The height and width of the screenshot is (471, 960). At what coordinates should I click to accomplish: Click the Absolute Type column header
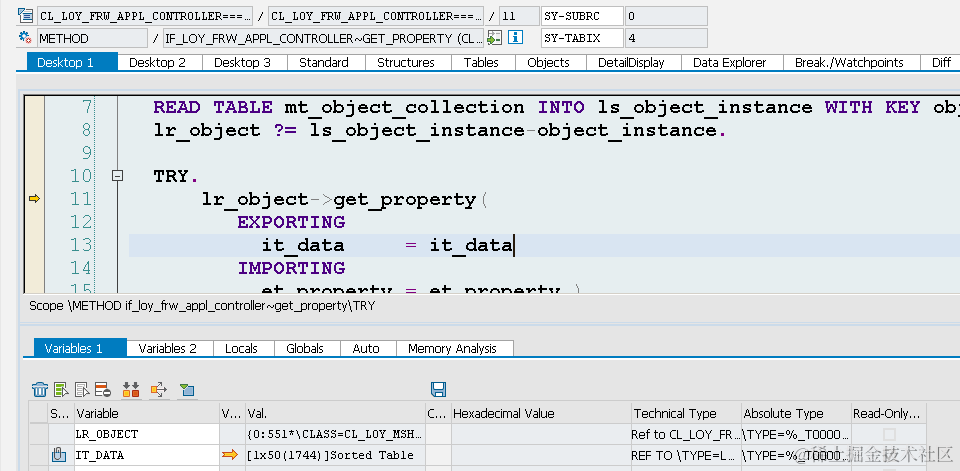pyautogui.click(x=796, y=413)
